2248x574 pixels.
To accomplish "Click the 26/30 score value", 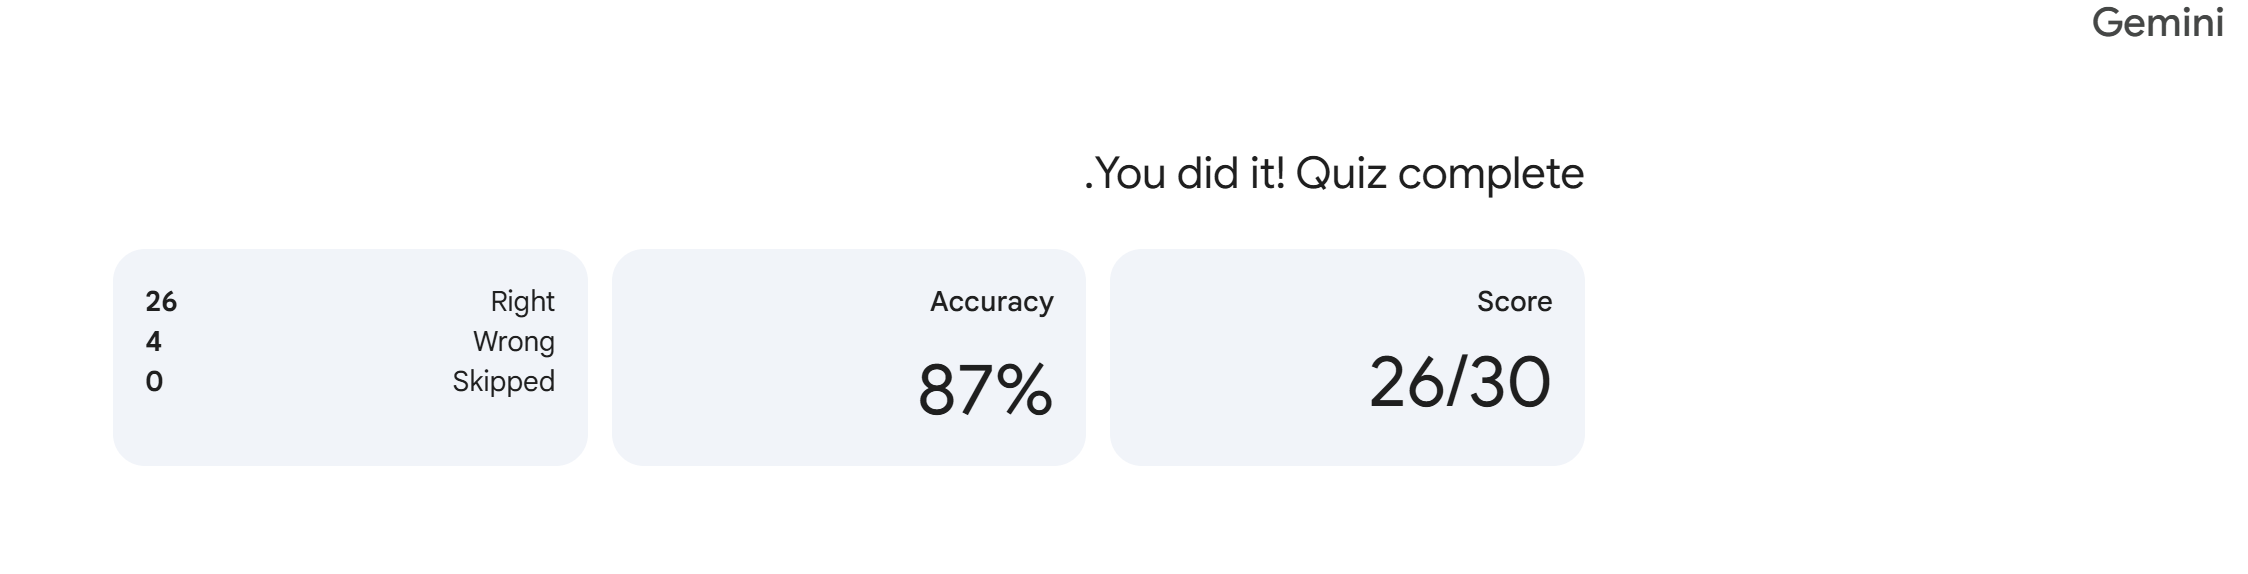I will (x=1459, y=382).
